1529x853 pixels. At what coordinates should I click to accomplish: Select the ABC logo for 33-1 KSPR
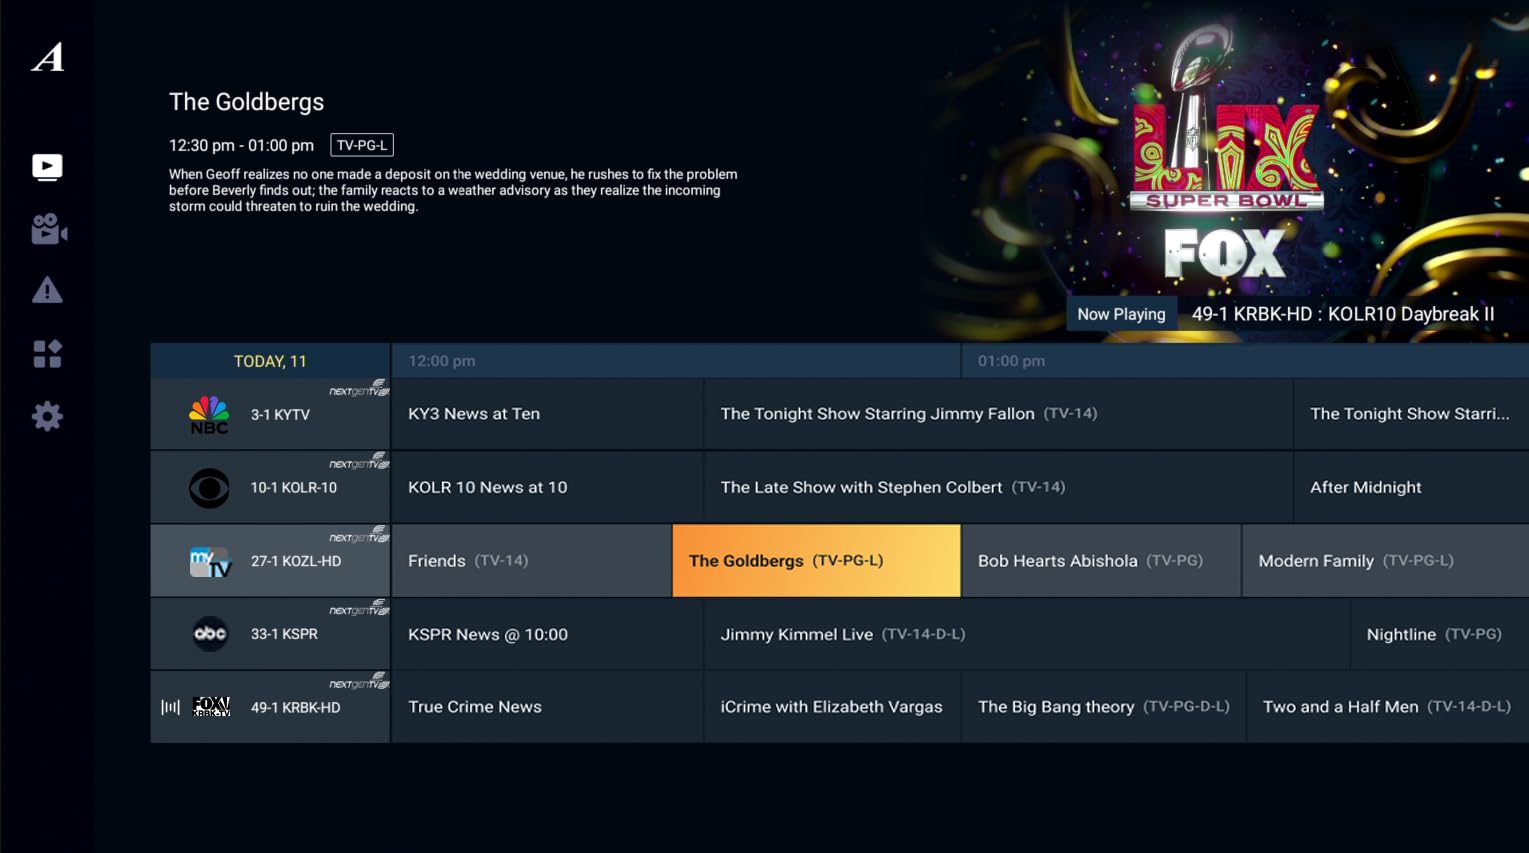[209, 633]
